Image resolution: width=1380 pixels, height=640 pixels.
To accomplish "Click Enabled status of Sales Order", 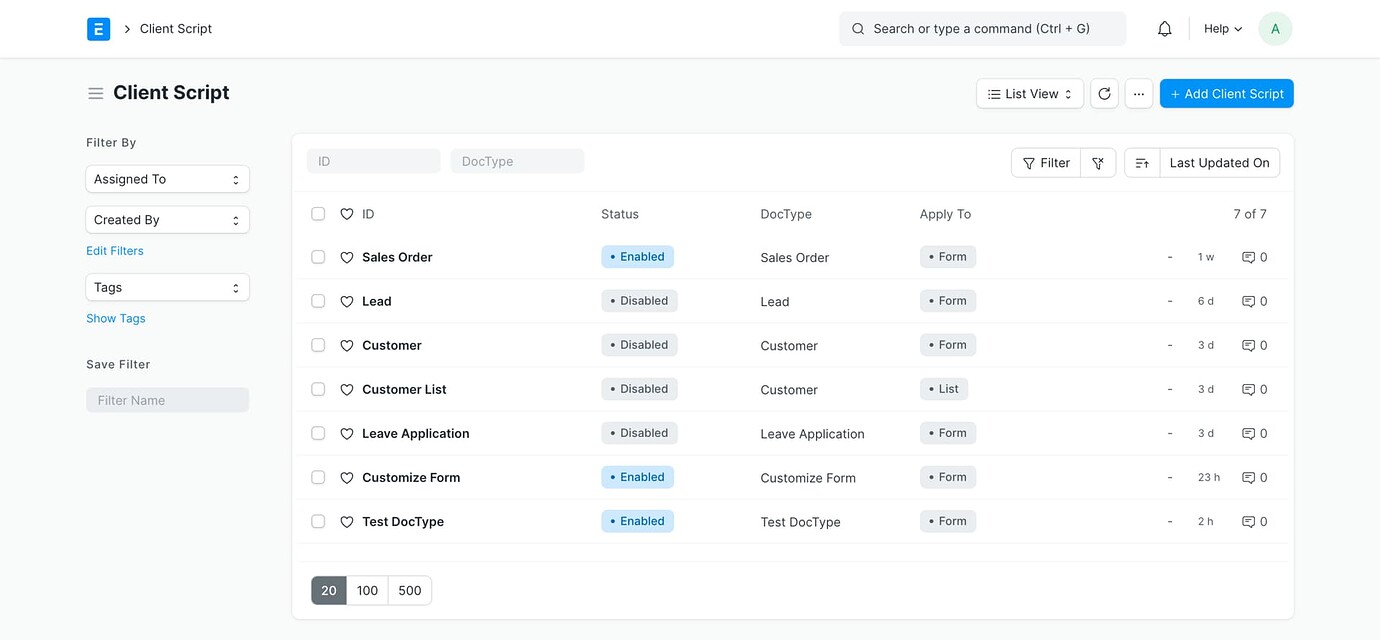I will coord(637,257).
